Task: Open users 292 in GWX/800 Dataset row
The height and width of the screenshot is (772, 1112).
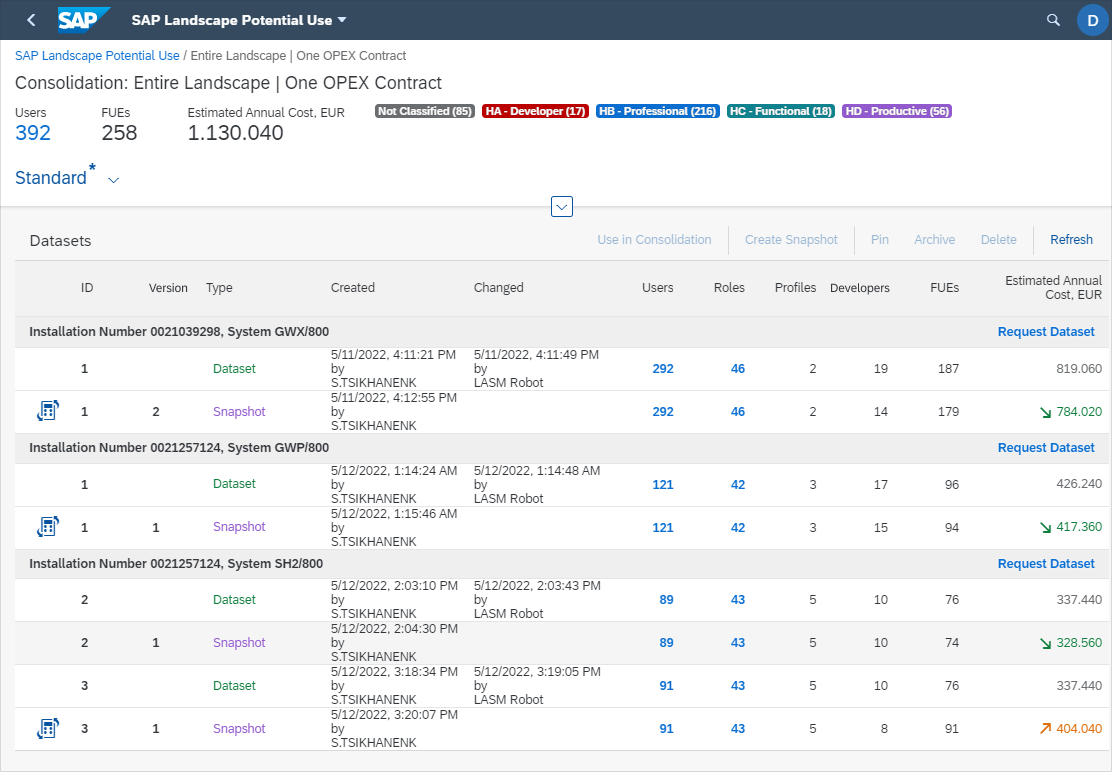Action: 663,369
